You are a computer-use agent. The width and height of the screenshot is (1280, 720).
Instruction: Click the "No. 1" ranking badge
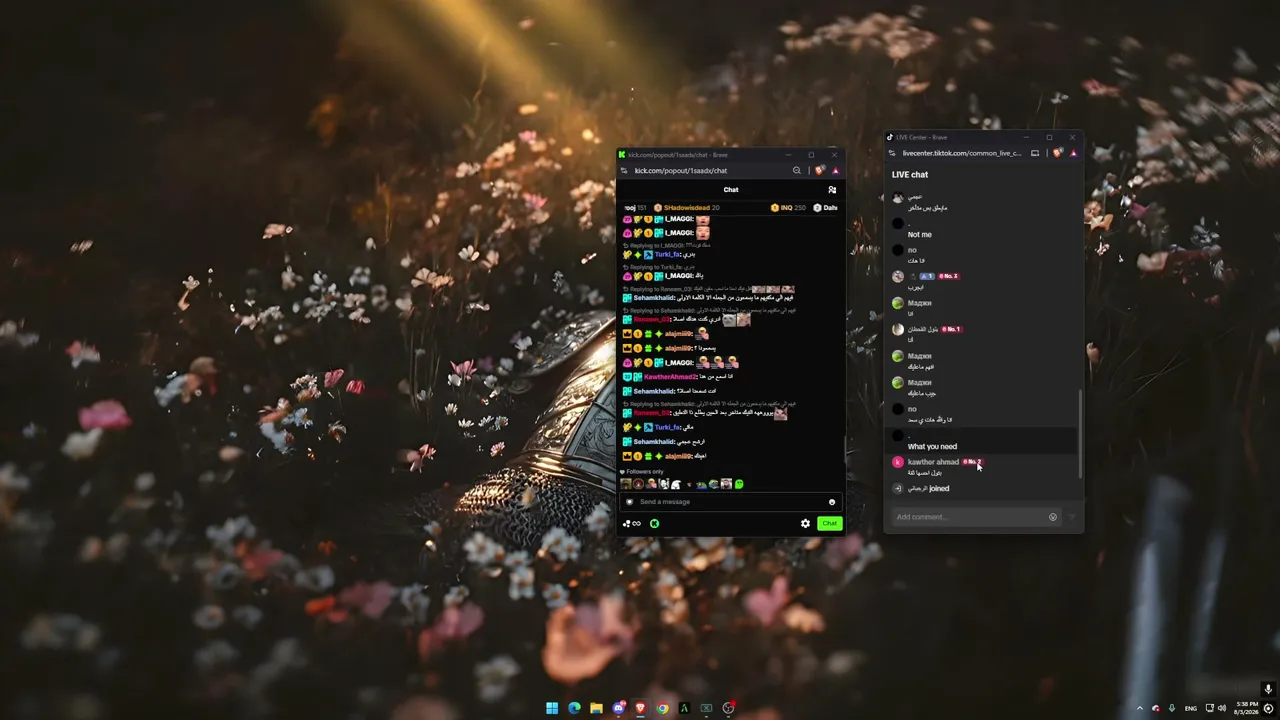[x=951, y=329]
